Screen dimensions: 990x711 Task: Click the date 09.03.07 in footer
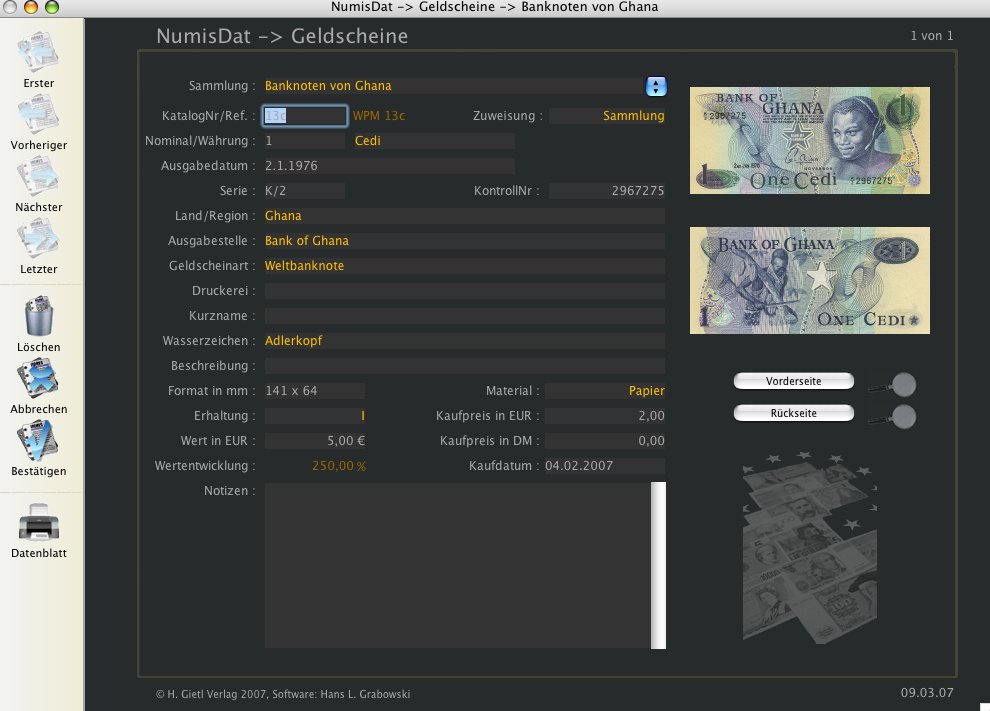pyautogui.click(x=927, y=693)
